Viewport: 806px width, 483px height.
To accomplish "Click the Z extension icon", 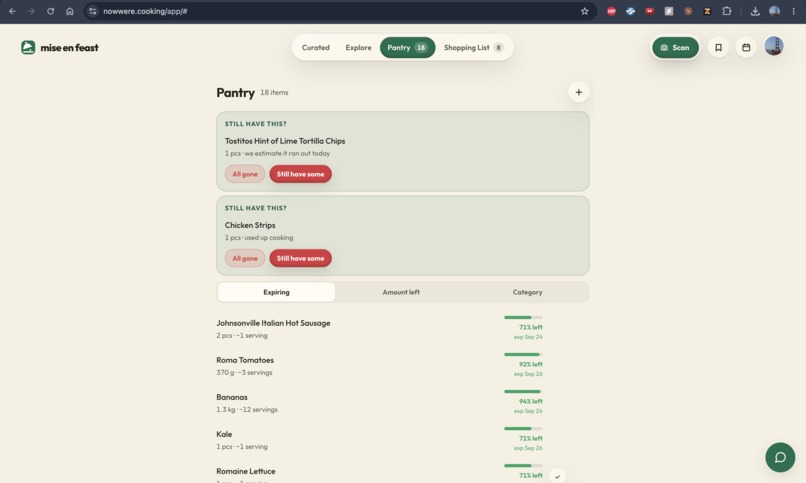I will (707, 11).
